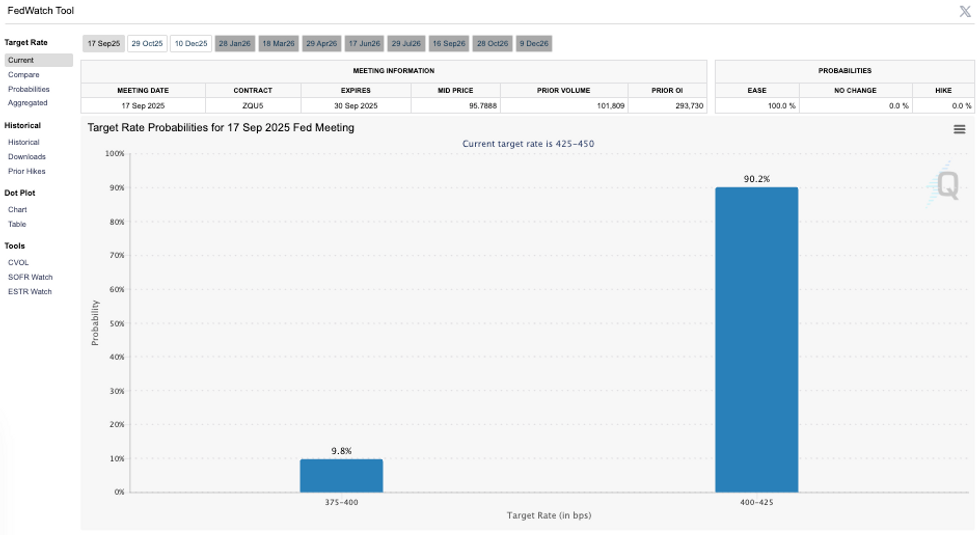Click the 375-400 probability bar
Screen dimensions: 980x535
[341, 476]
